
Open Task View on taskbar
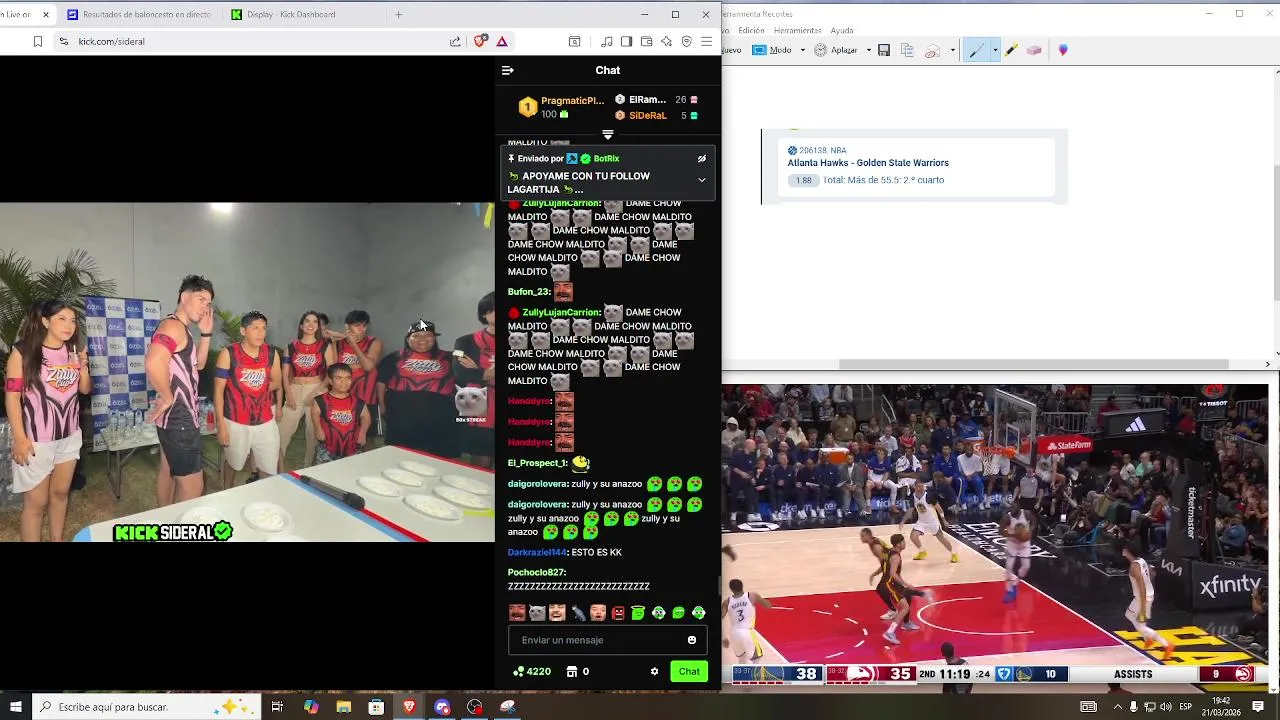point(277,707)
